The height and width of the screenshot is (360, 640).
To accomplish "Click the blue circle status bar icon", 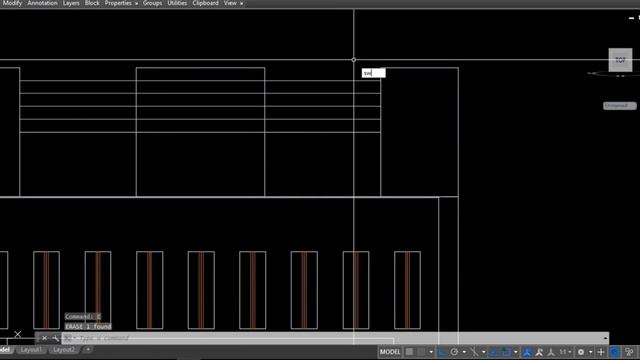I will tap(614, 351).
